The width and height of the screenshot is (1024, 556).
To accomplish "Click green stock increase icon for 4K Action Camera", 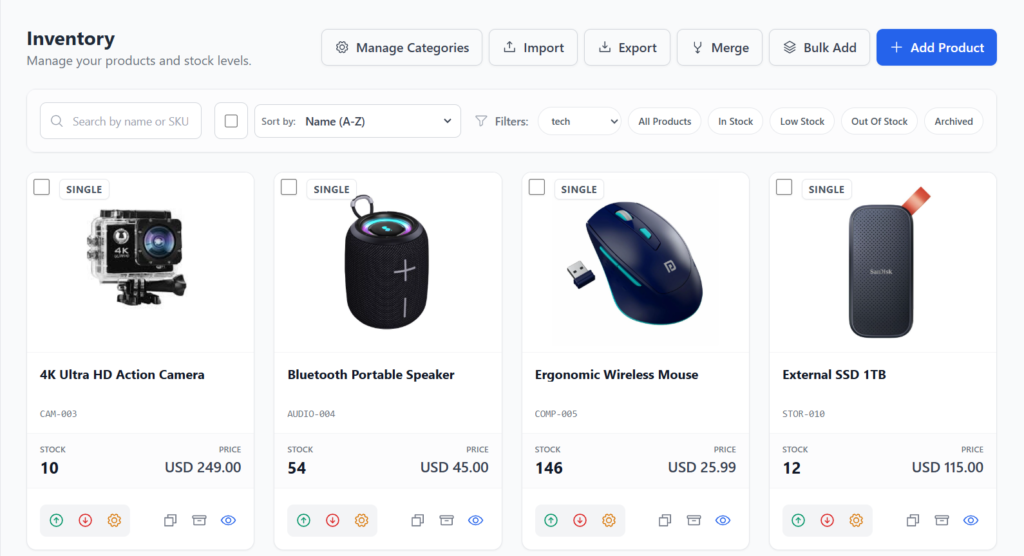I will (x=57, y=520).
